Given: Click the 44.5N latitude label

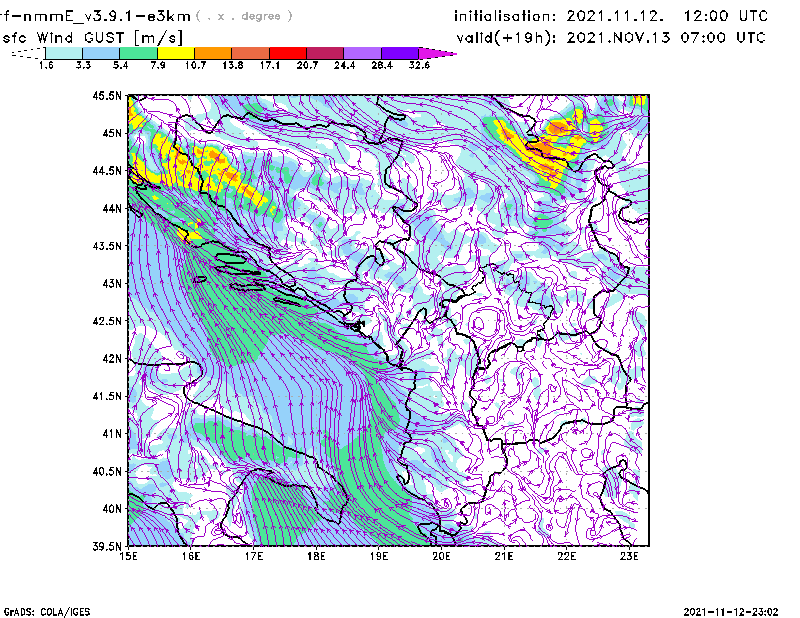Looking at the screenshot, I should [x=107, y=170].
